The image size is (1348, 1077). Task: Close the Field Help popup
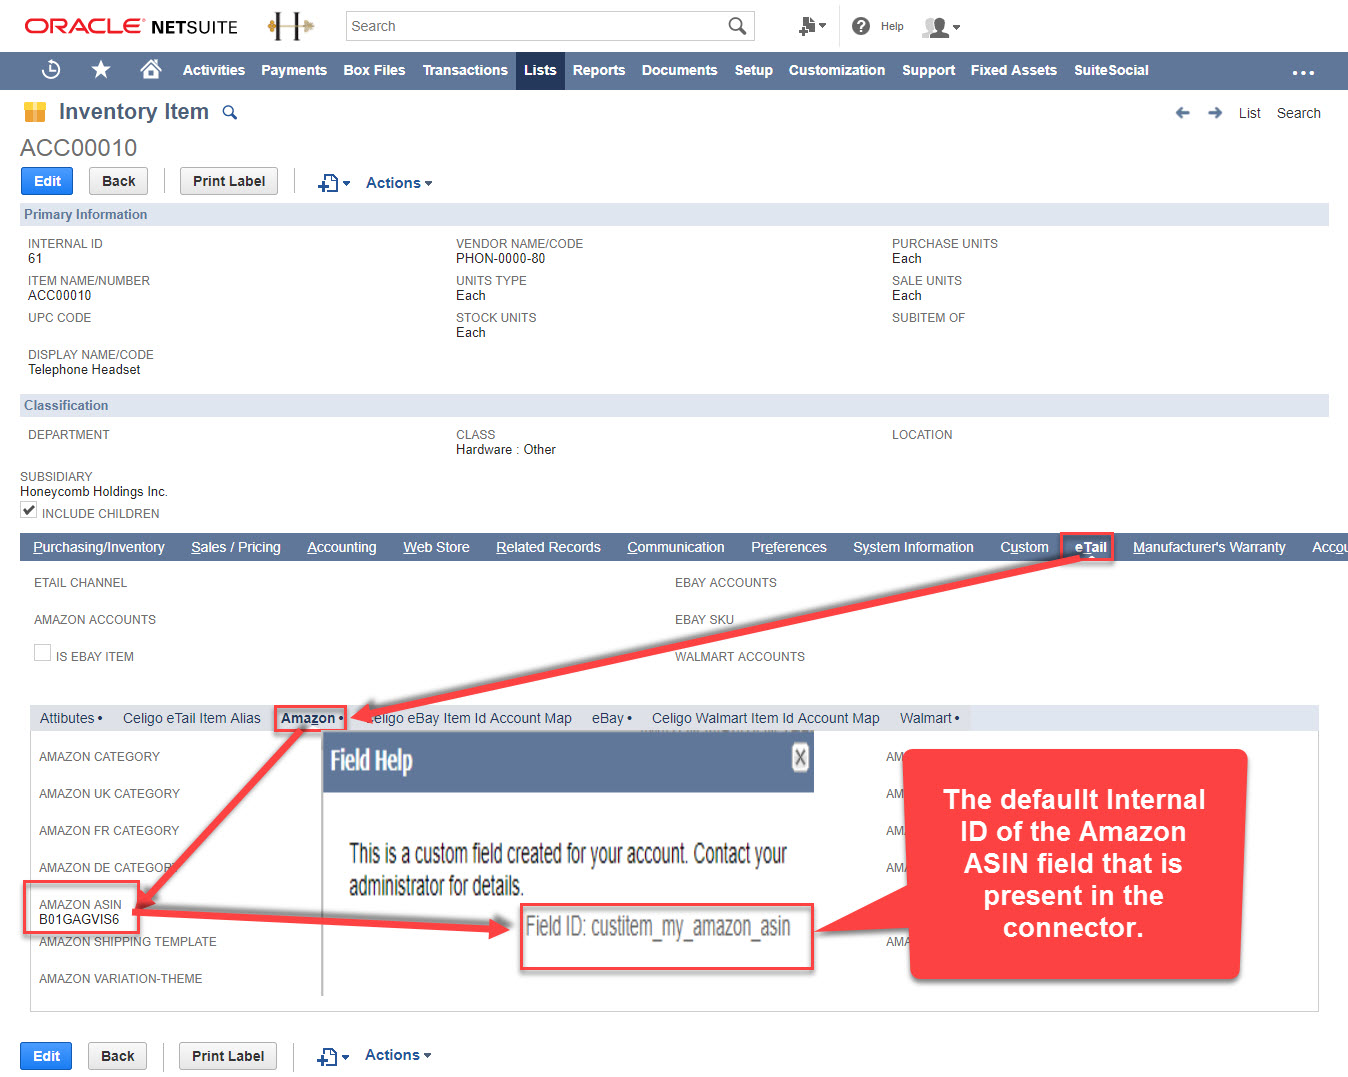pos(800,757)
